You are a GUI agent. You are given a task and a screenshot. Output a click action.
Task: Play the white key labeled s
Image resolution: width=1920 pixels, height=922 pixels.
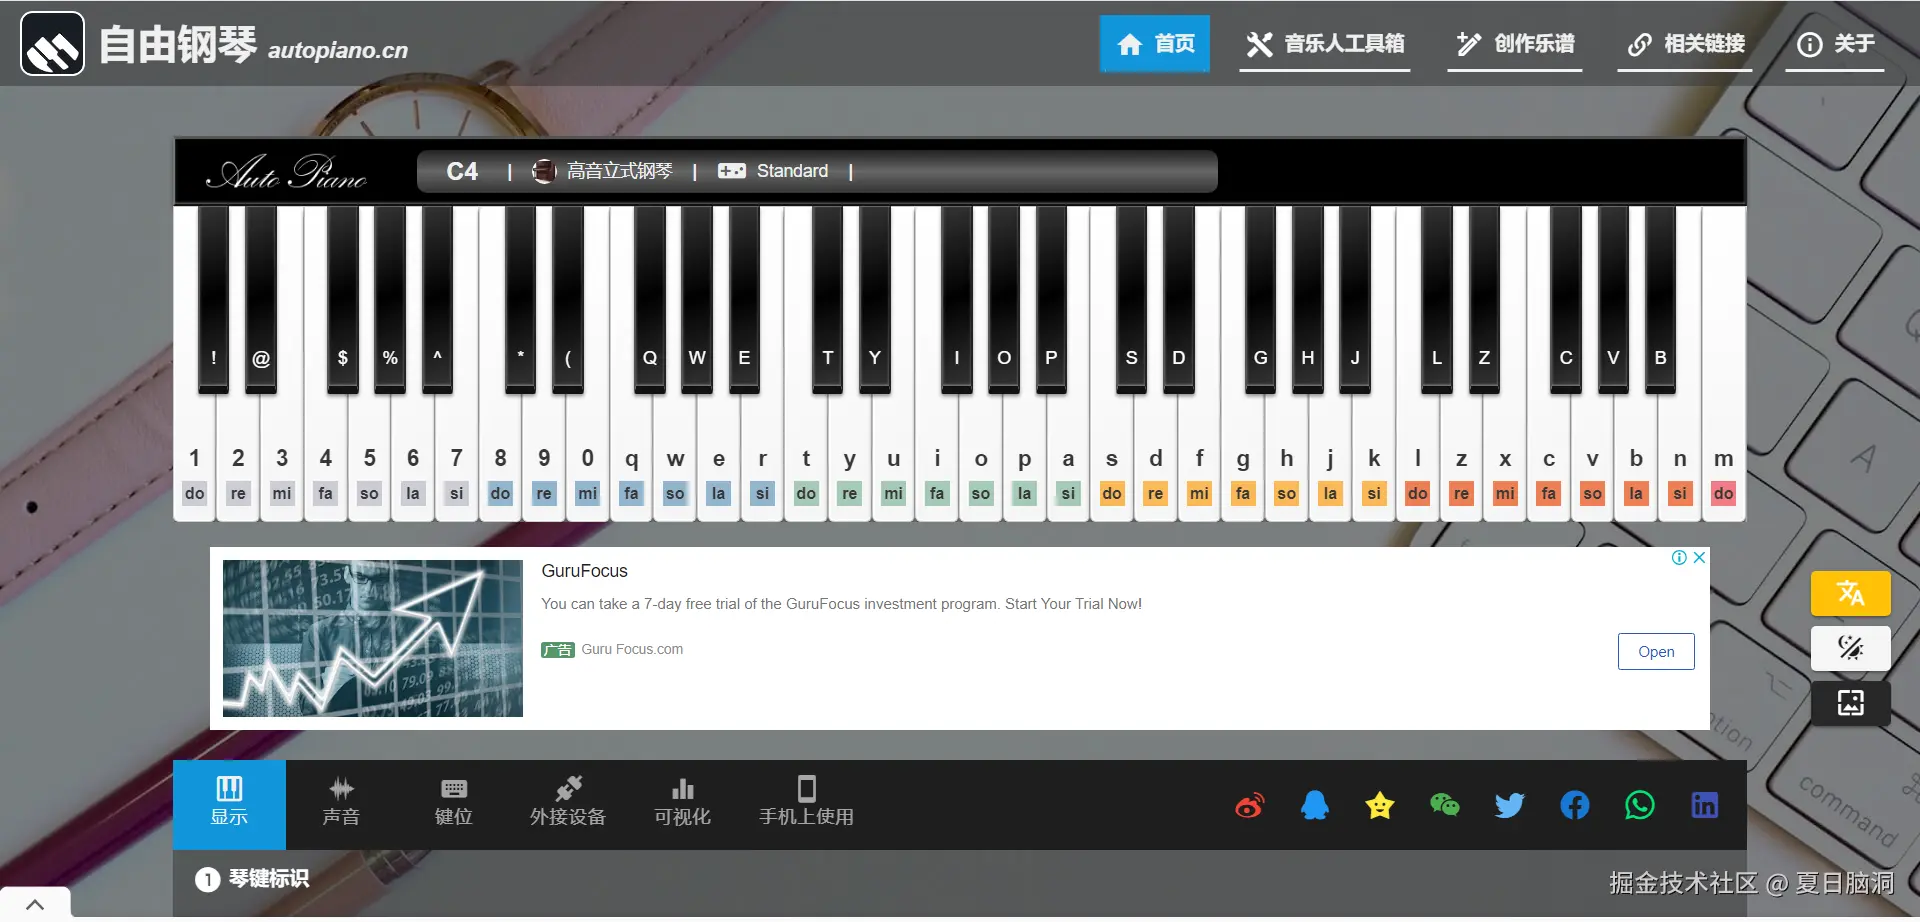[1112, 457]
